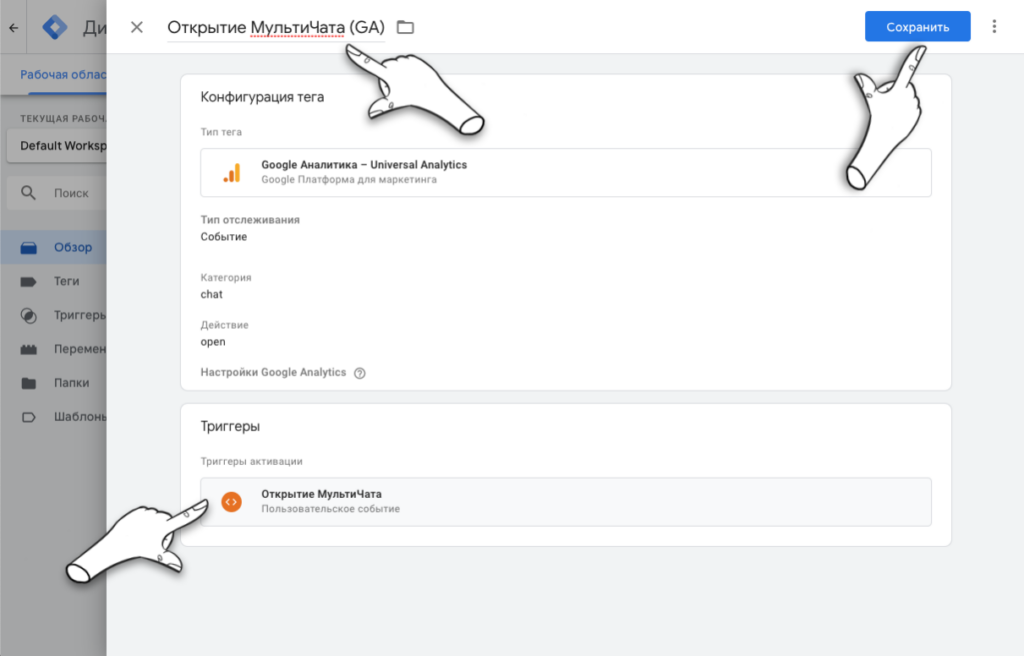Open Папки in the sidebar

coord(71,383)
